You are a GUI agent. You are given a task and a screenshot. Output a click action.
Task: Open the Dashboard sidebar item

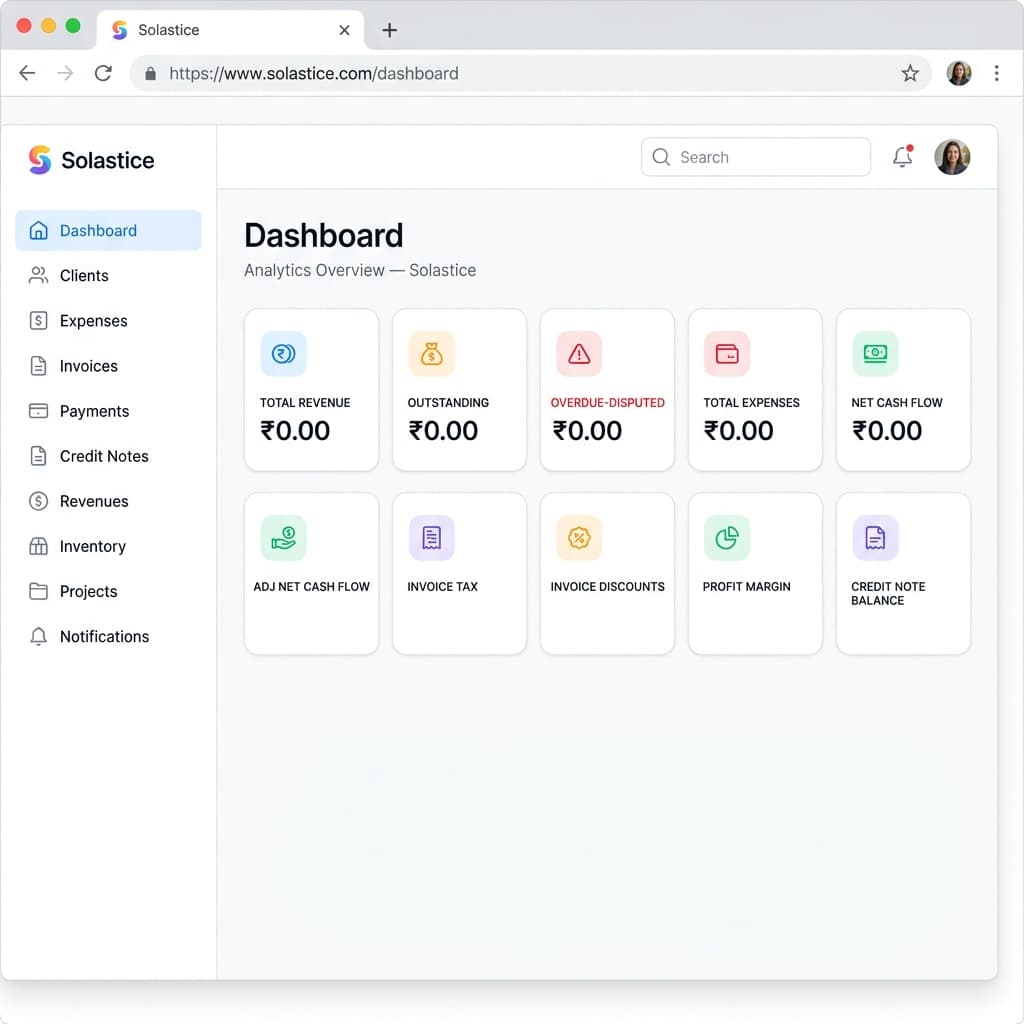click(108, 231)
